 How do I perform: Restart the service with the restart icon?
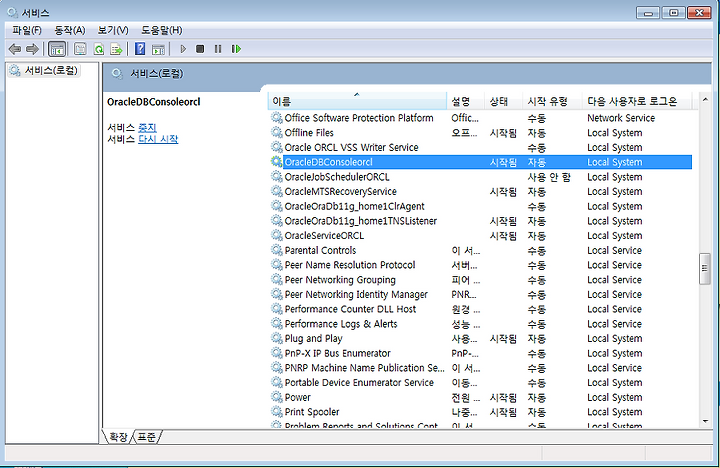tap(236, 49)
